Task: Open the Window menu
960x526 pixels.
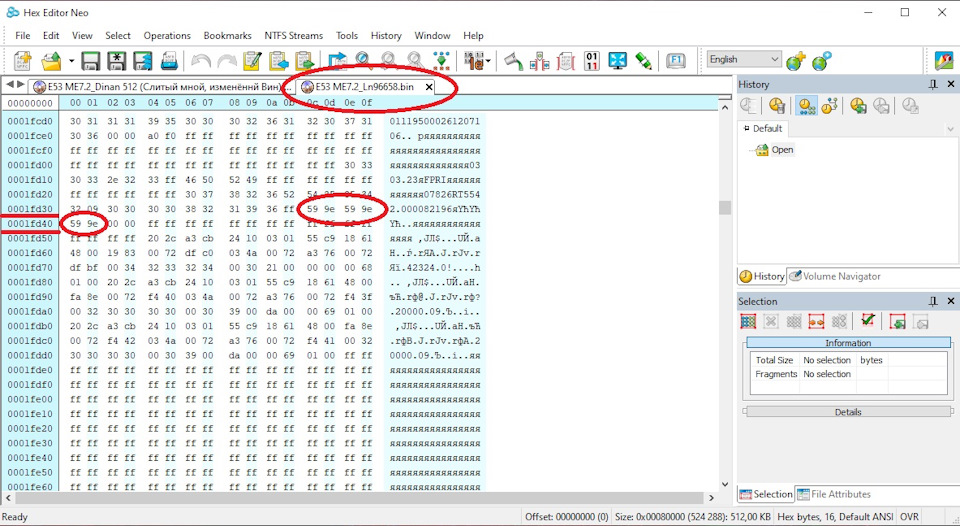Action: [x=432, y=36]
